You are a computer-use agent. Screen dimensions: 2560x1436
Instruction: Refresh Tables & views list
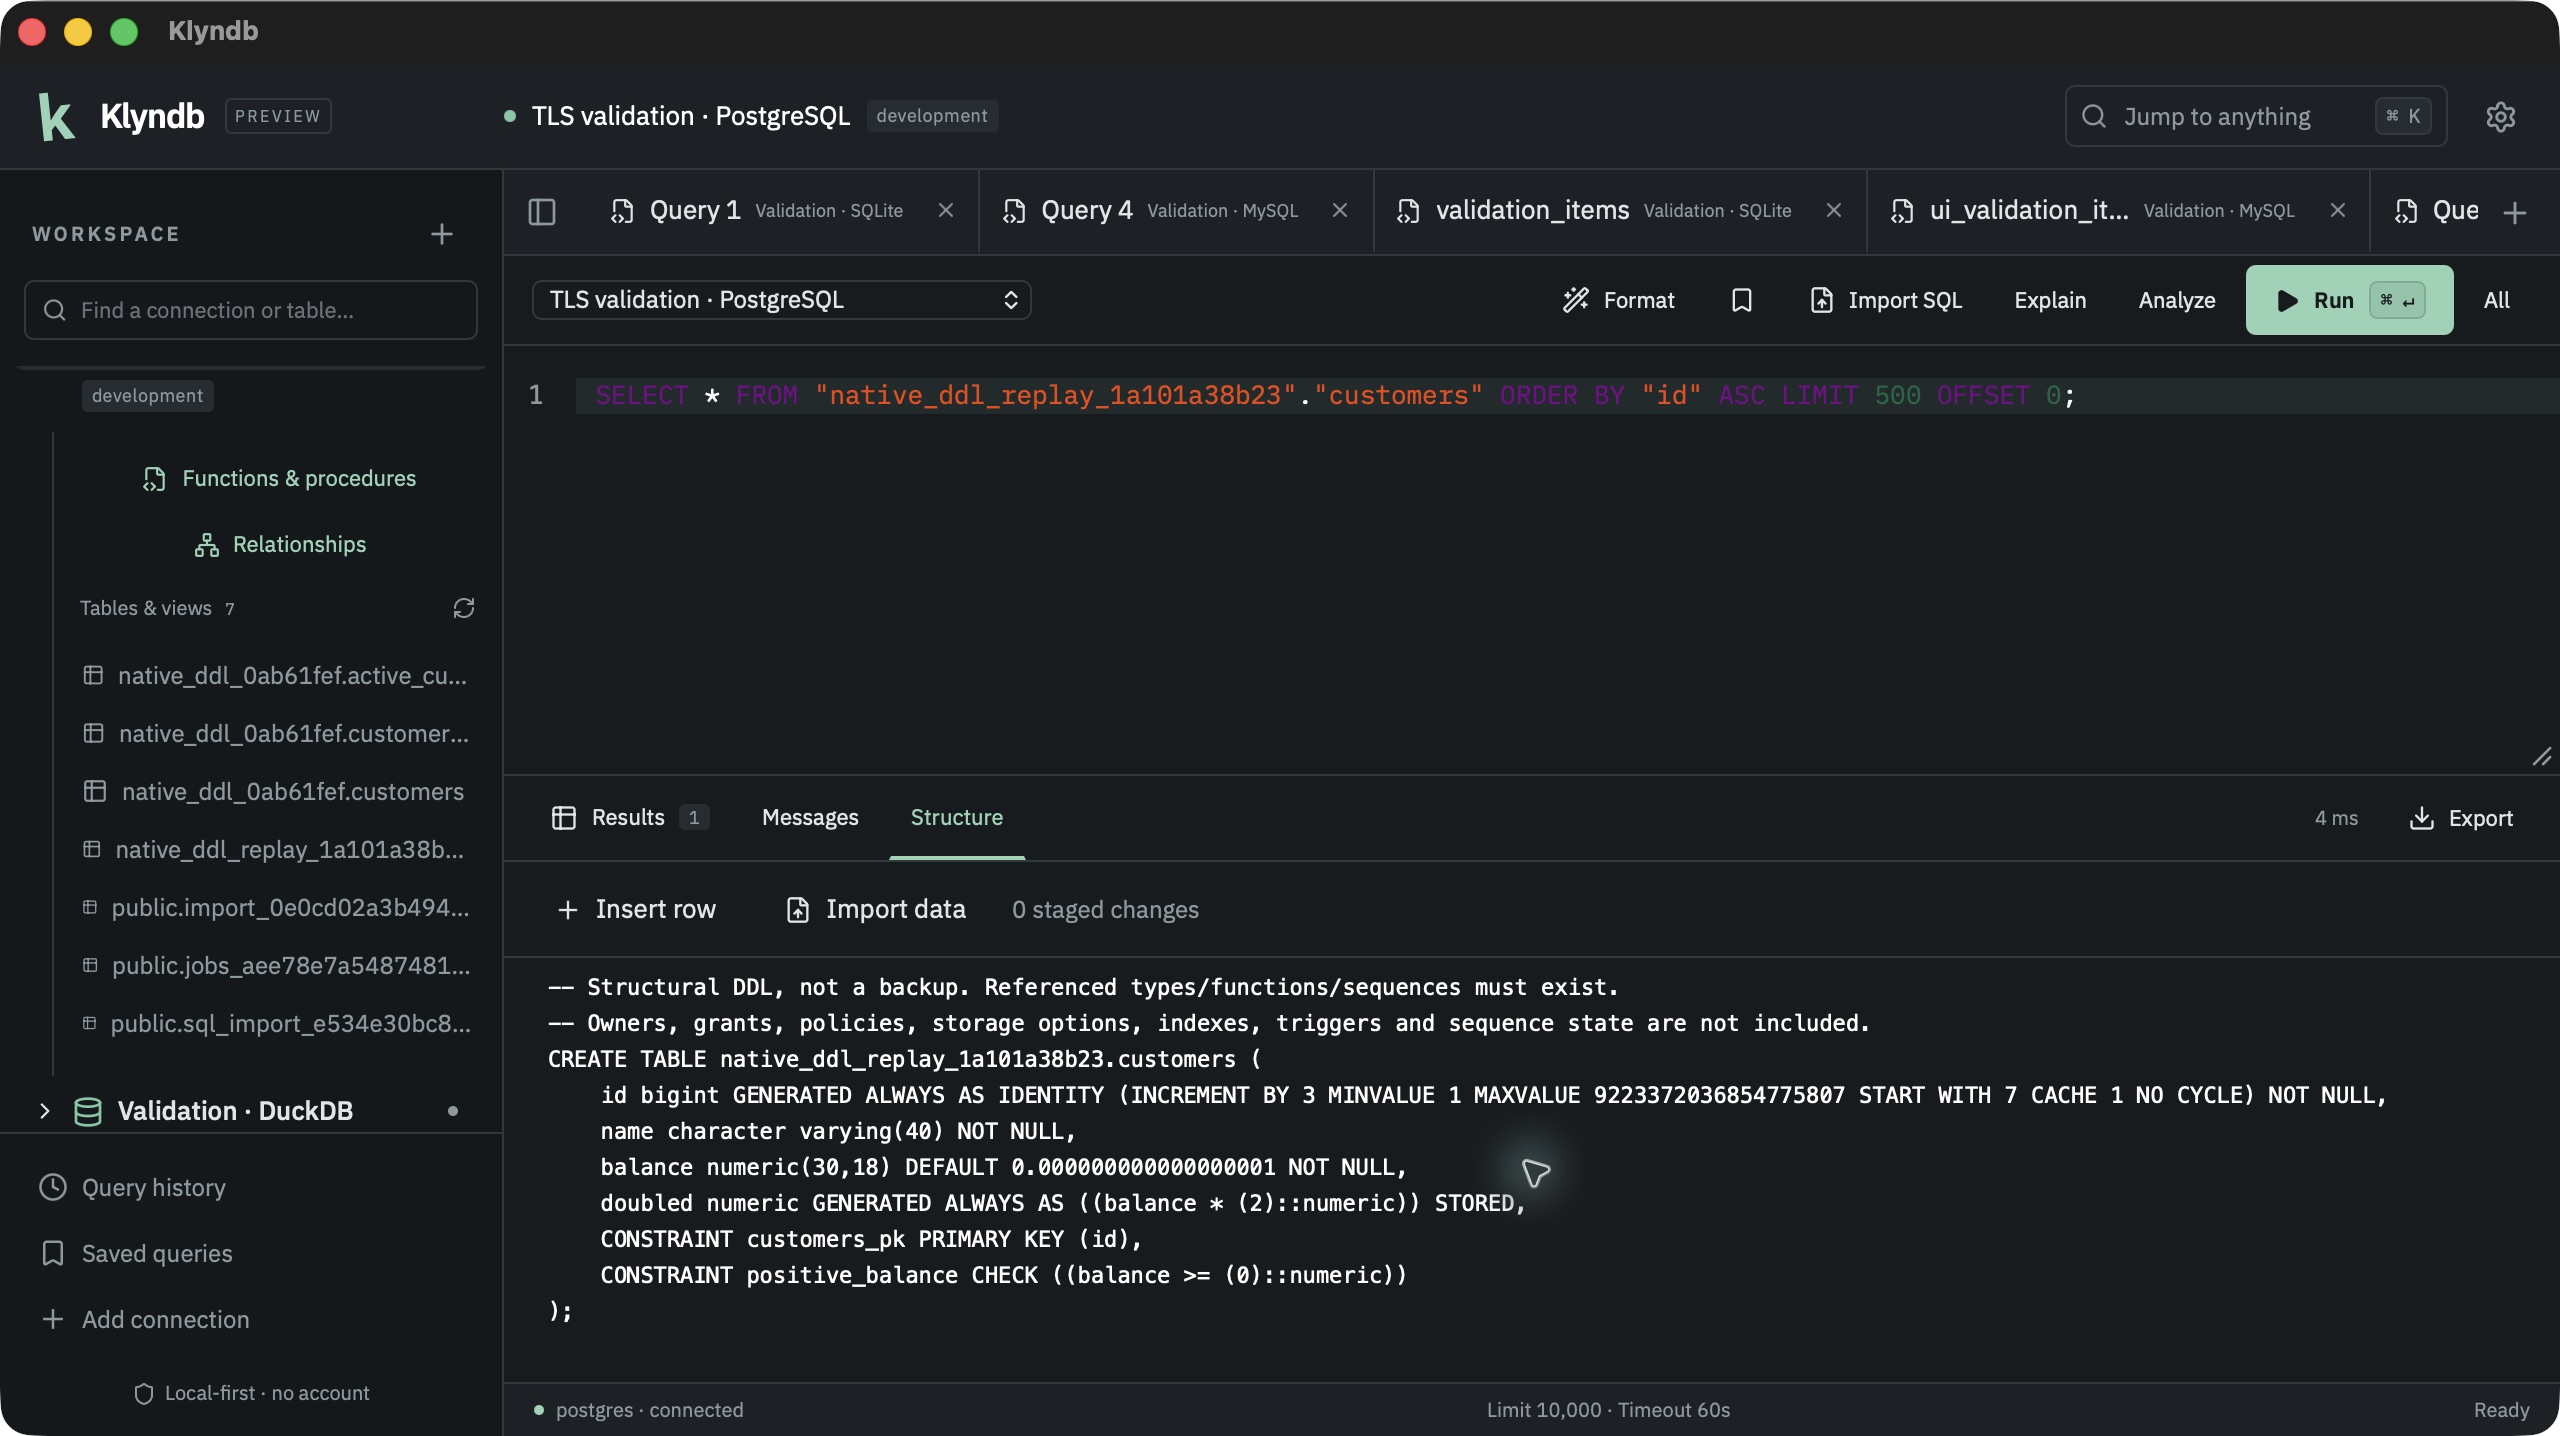coord(463,608)
